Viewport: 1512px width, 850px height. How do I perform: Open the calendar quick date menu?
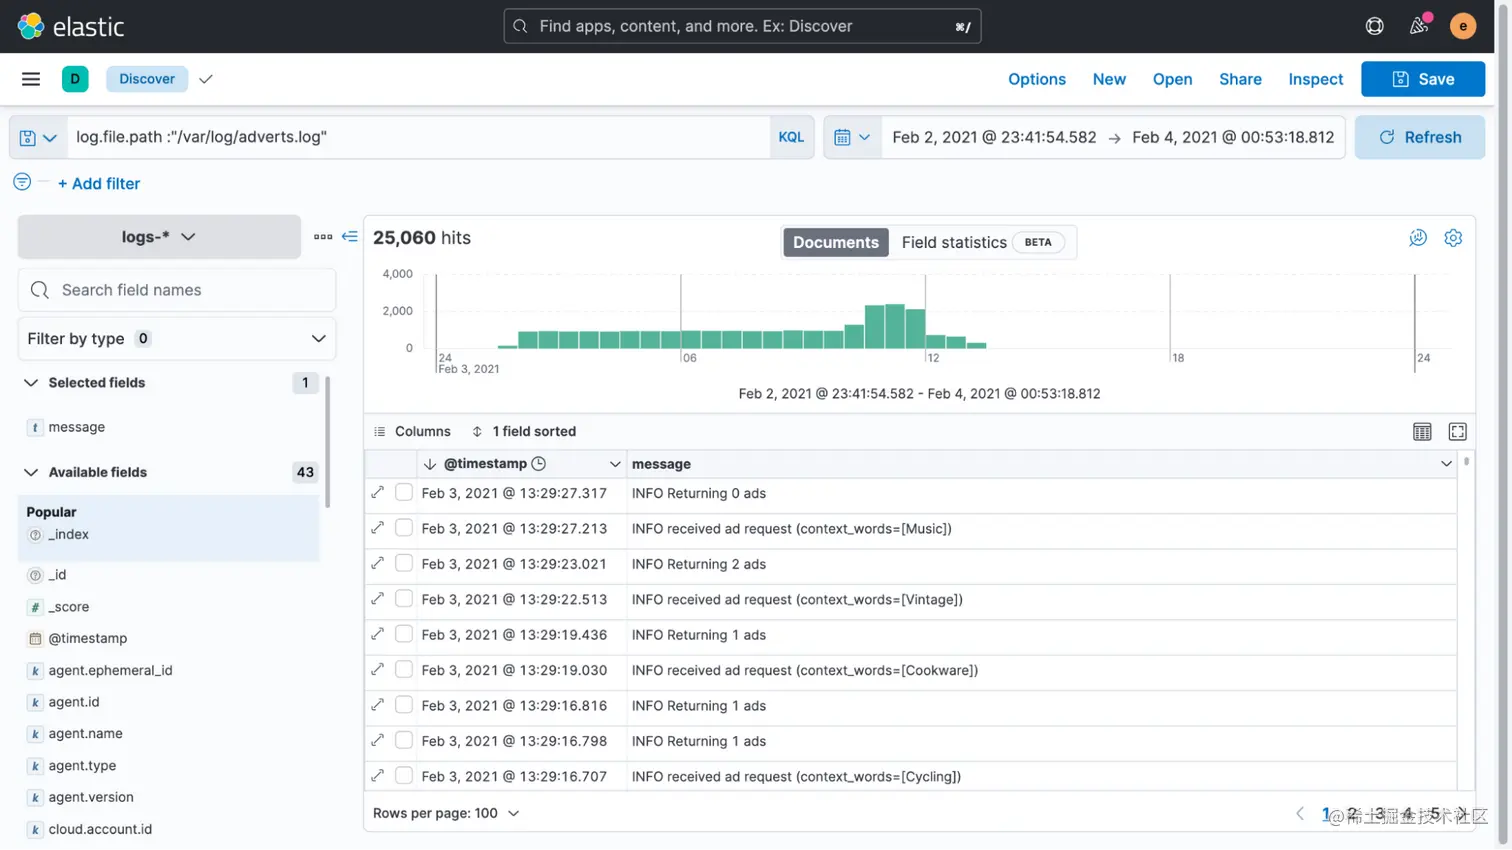[x=852, y=138]
